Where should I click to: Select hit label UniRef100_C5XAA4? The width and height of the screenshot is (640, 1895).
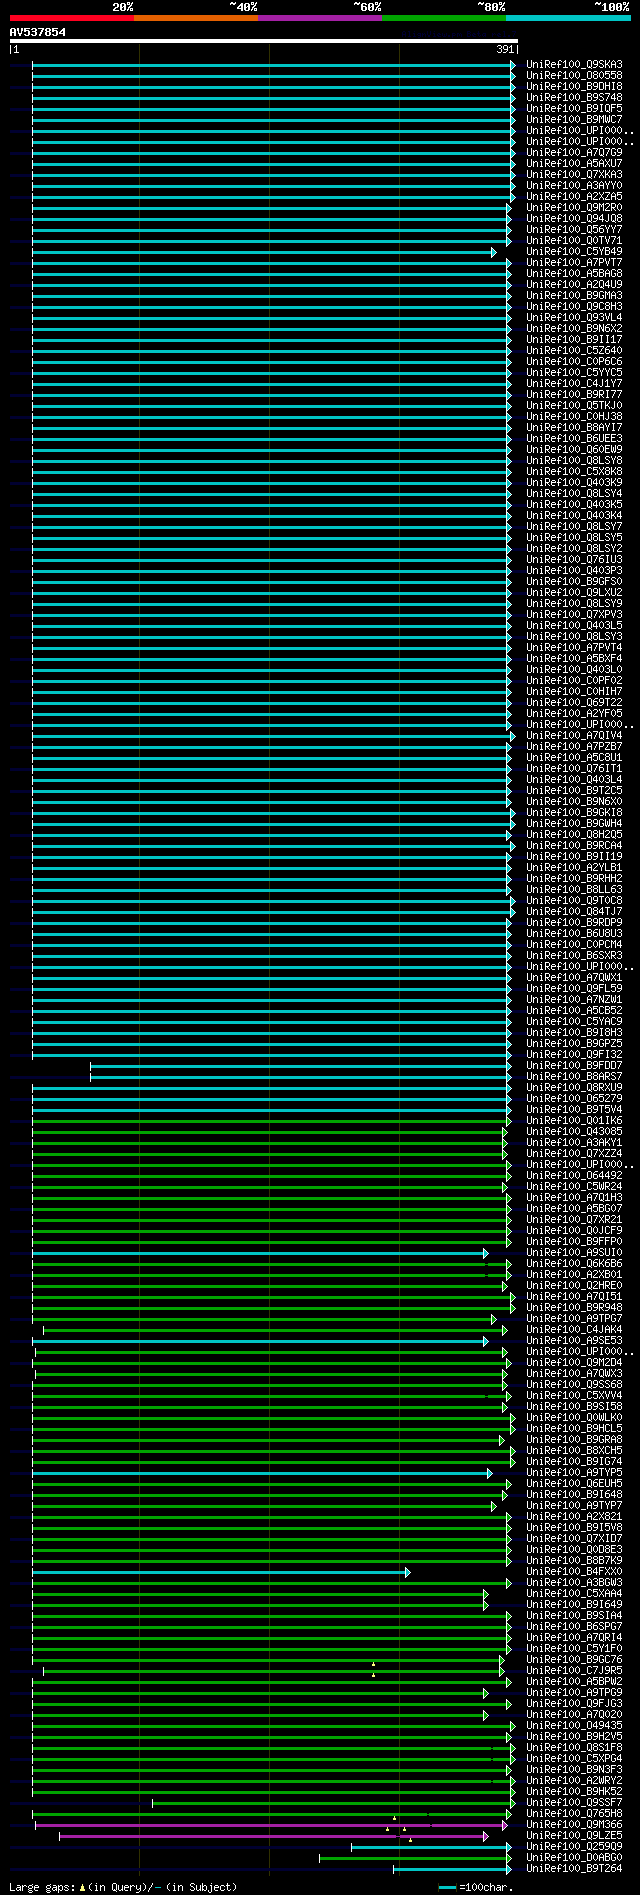574,1594
